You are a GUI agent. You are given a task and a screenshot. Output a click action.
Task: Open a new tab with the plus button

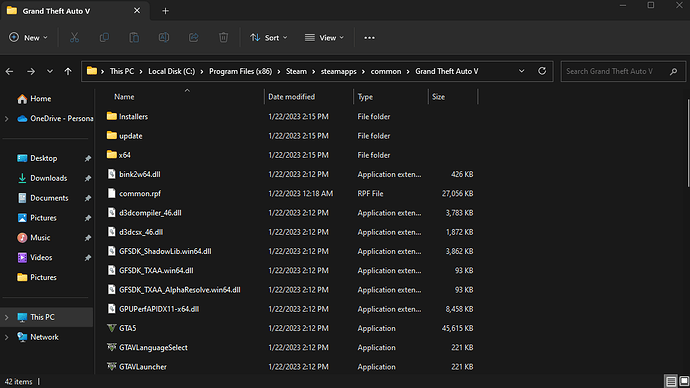click(165, 11)
